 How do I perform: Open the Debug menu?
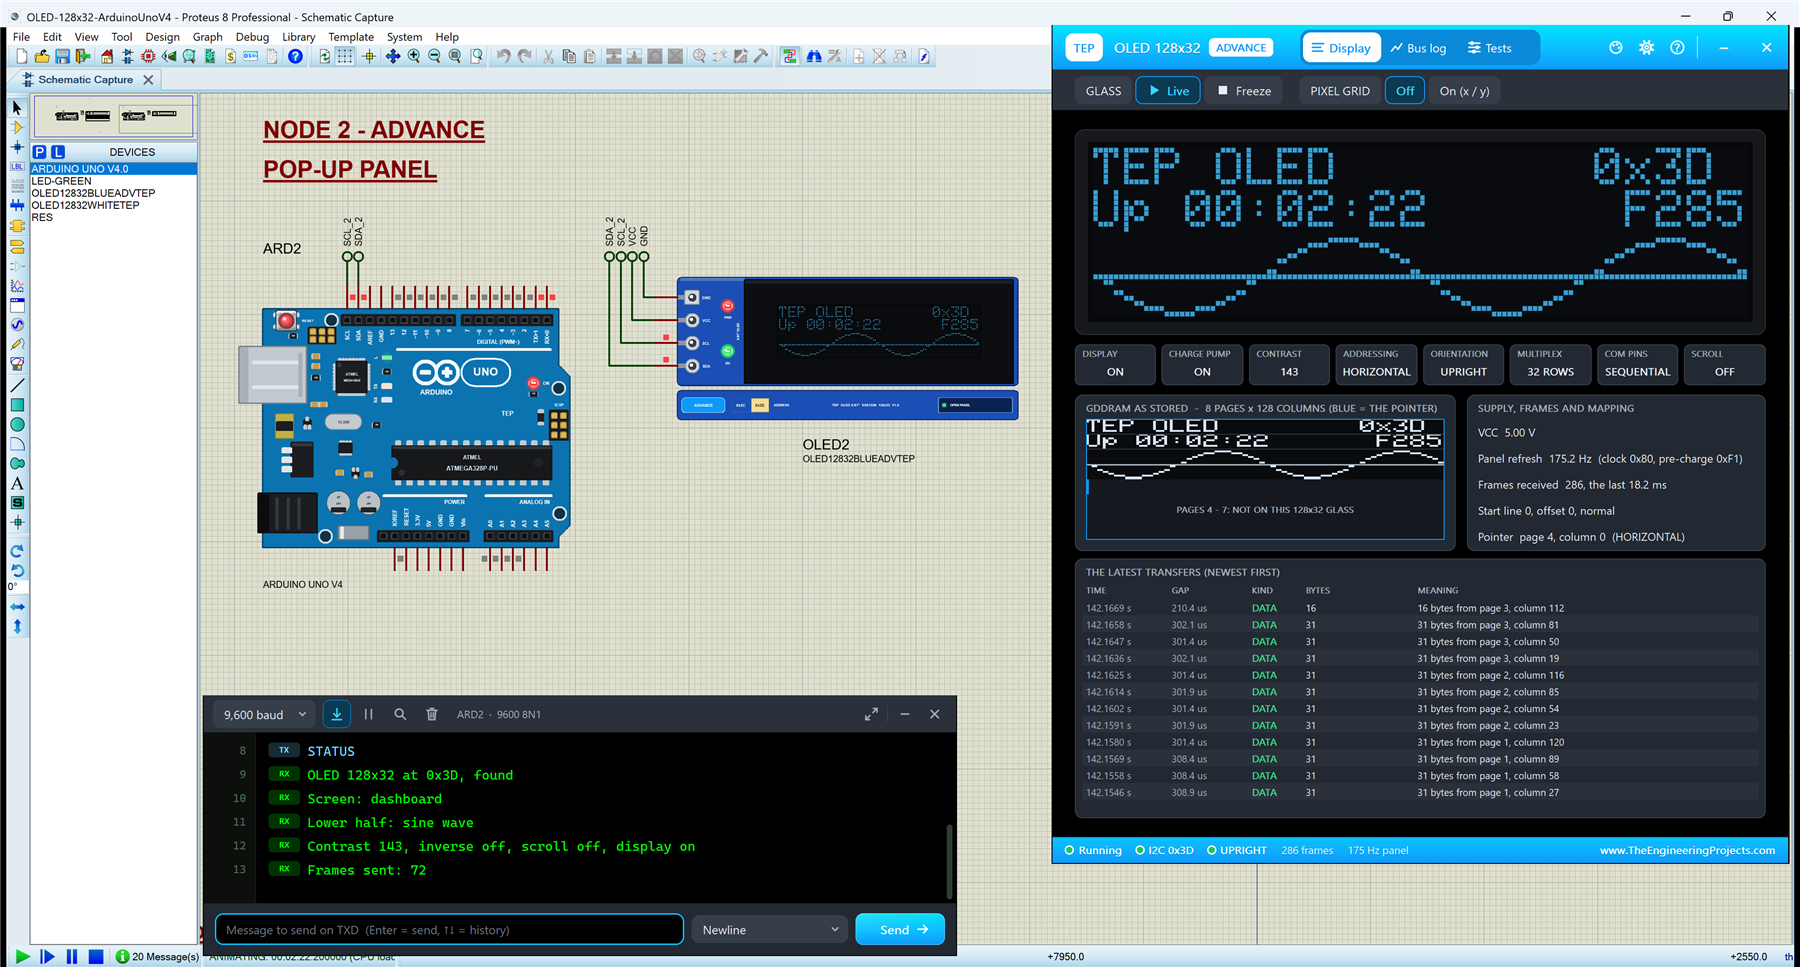click(252, 37)
